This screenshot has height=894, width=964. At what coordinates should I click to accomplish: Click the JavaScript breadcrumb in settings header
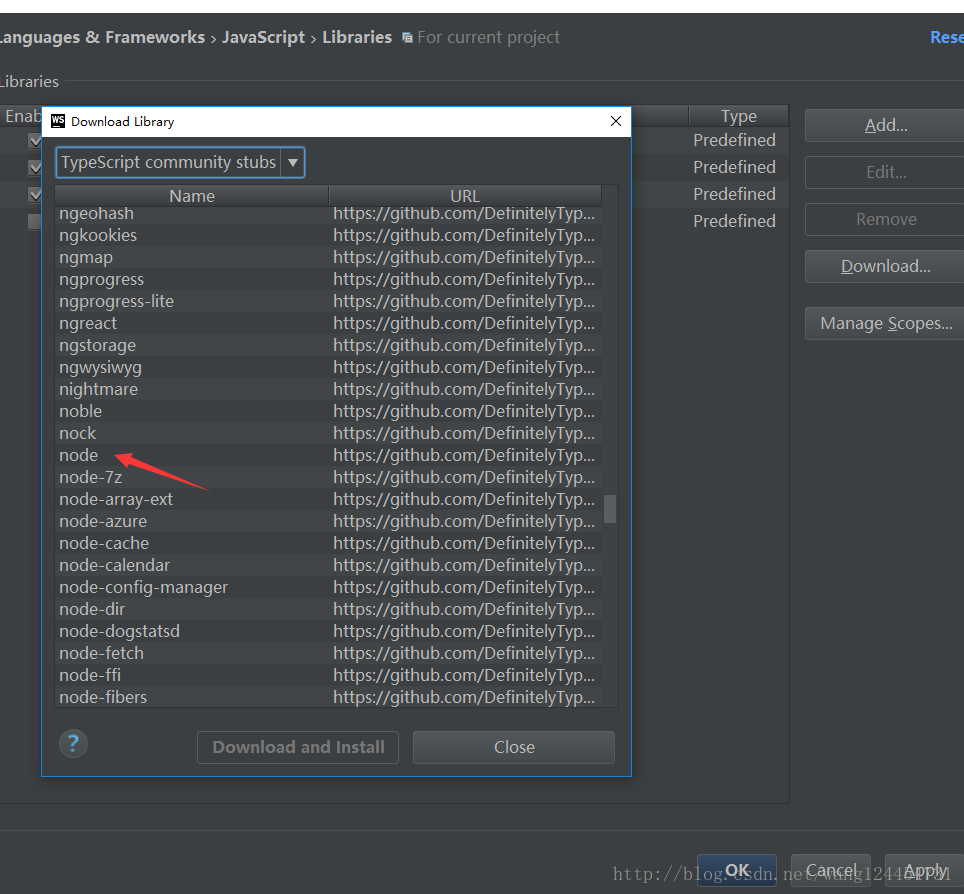coord(263,38)
